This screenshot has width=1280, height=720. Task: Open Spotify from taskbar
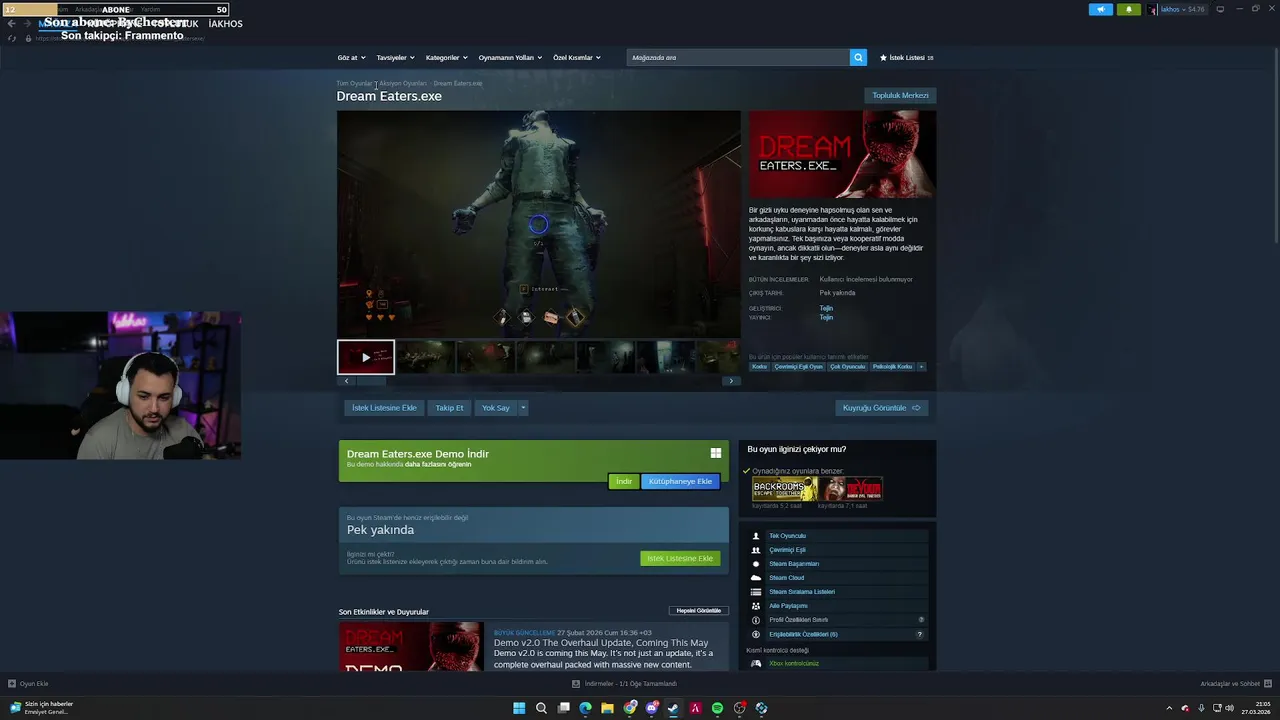[x=717, y=708]
